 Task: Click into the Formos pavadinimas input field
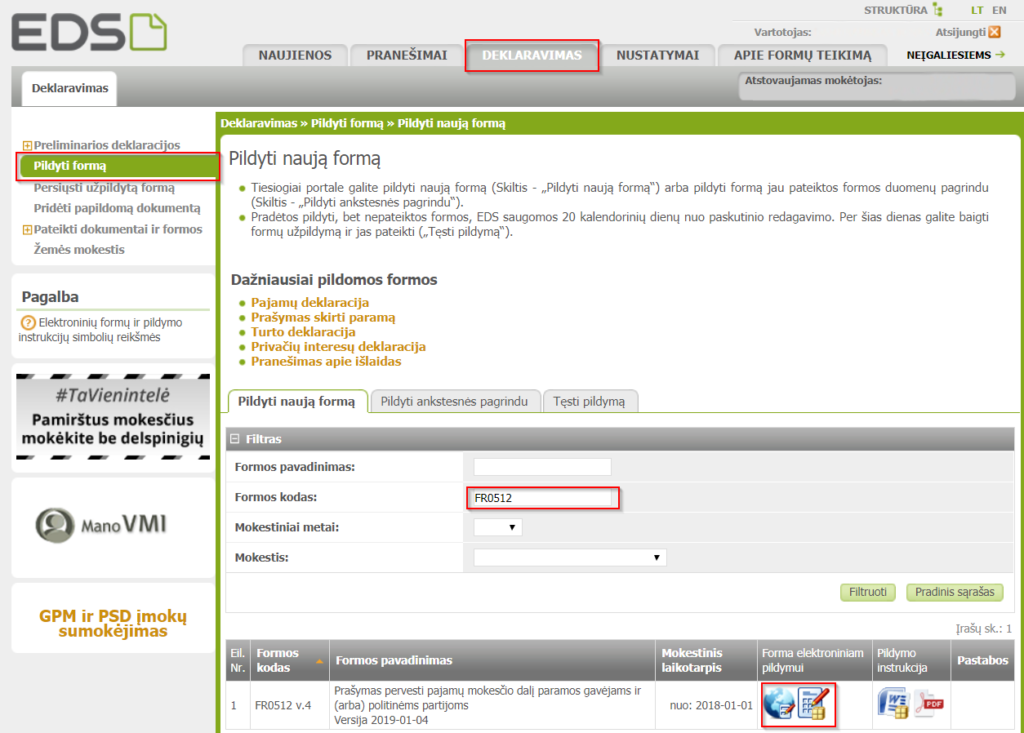point(542,467)
